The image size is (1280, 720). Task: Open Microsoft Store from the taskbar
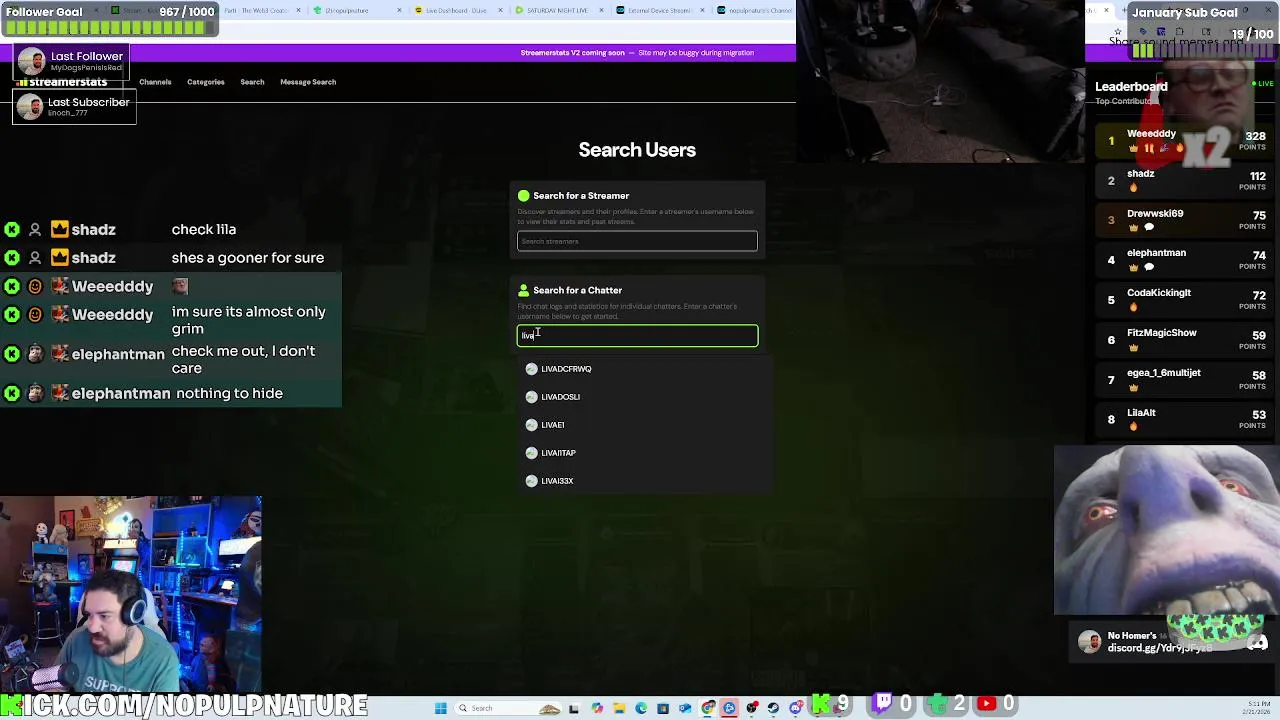(x=663, y=708)
